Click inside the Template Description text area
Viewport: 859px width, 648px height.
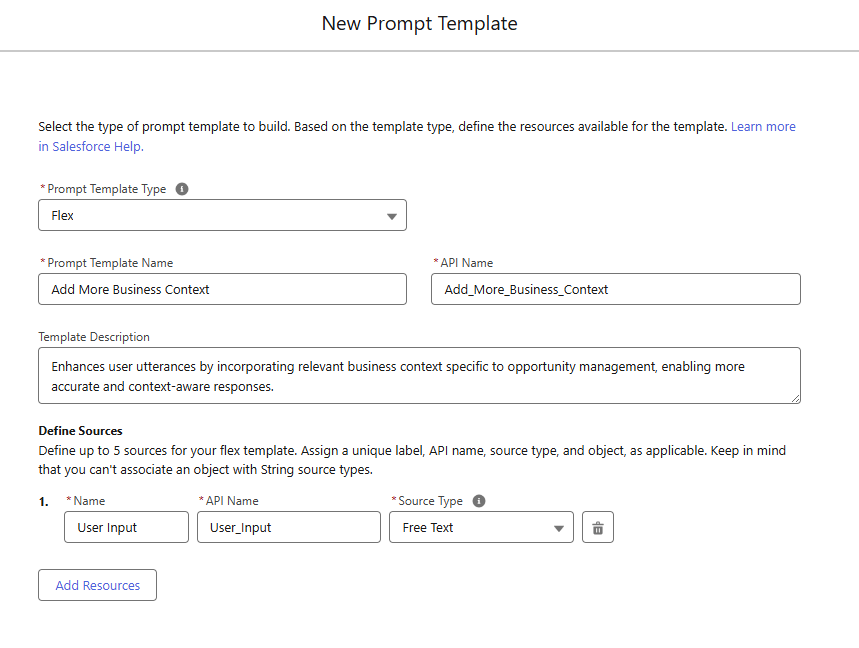coord(419,376)
